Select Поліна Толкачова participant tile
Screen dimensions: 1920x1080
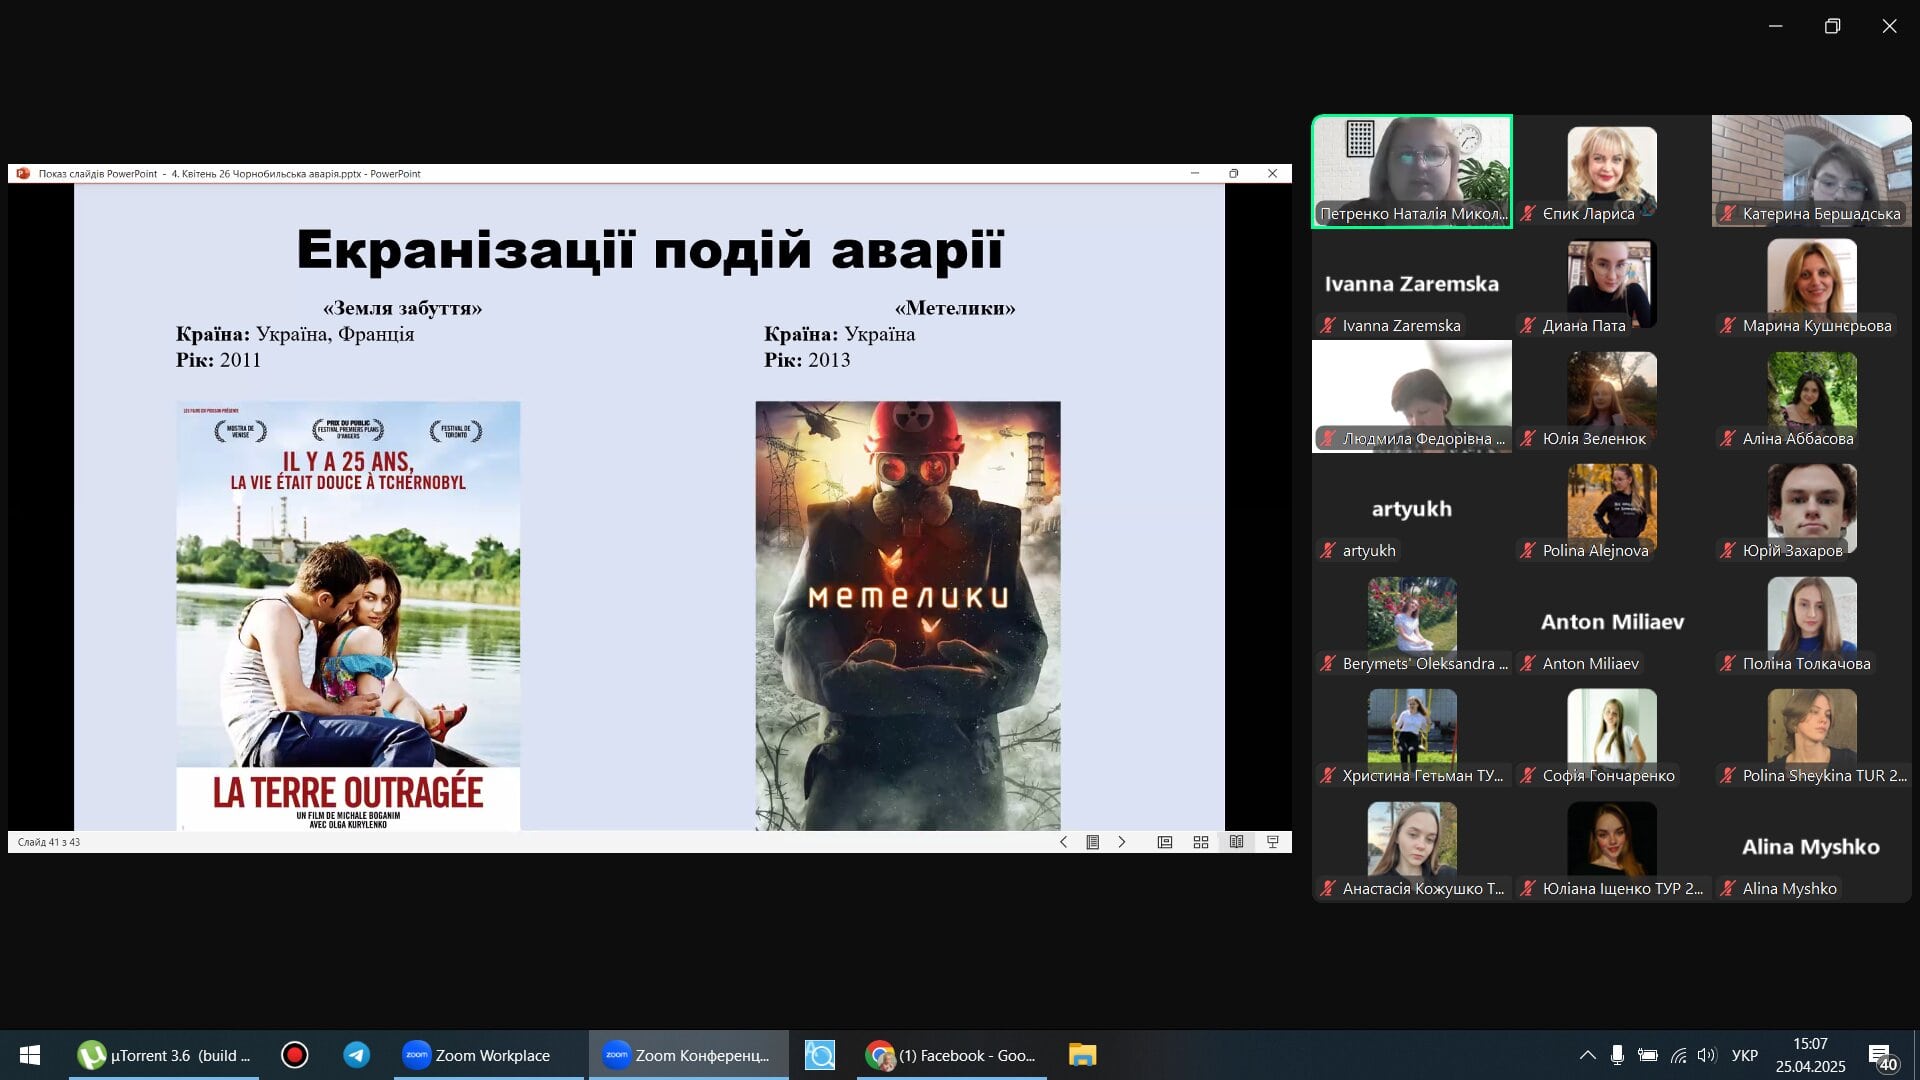click(1812, 621)
